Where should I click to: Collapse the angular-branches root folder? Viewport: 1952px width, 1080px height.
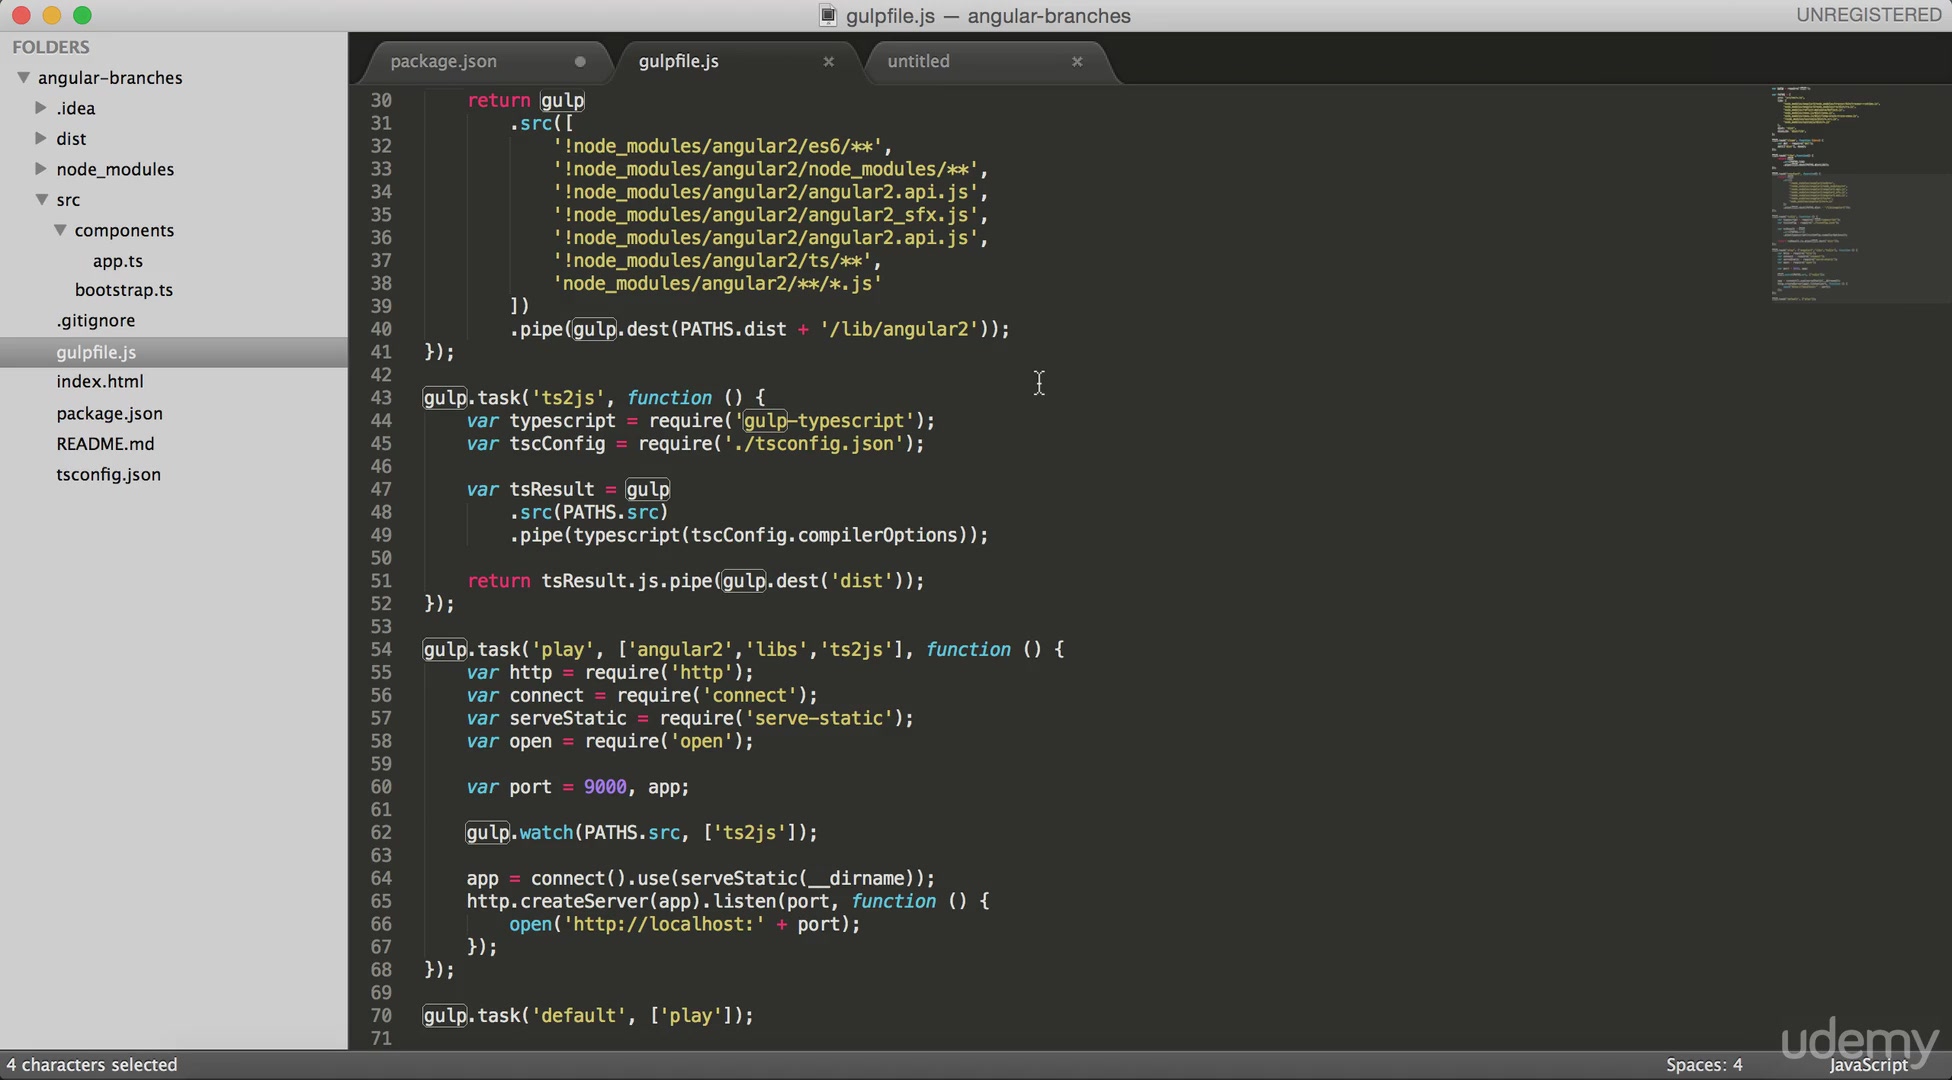point(23,77)
